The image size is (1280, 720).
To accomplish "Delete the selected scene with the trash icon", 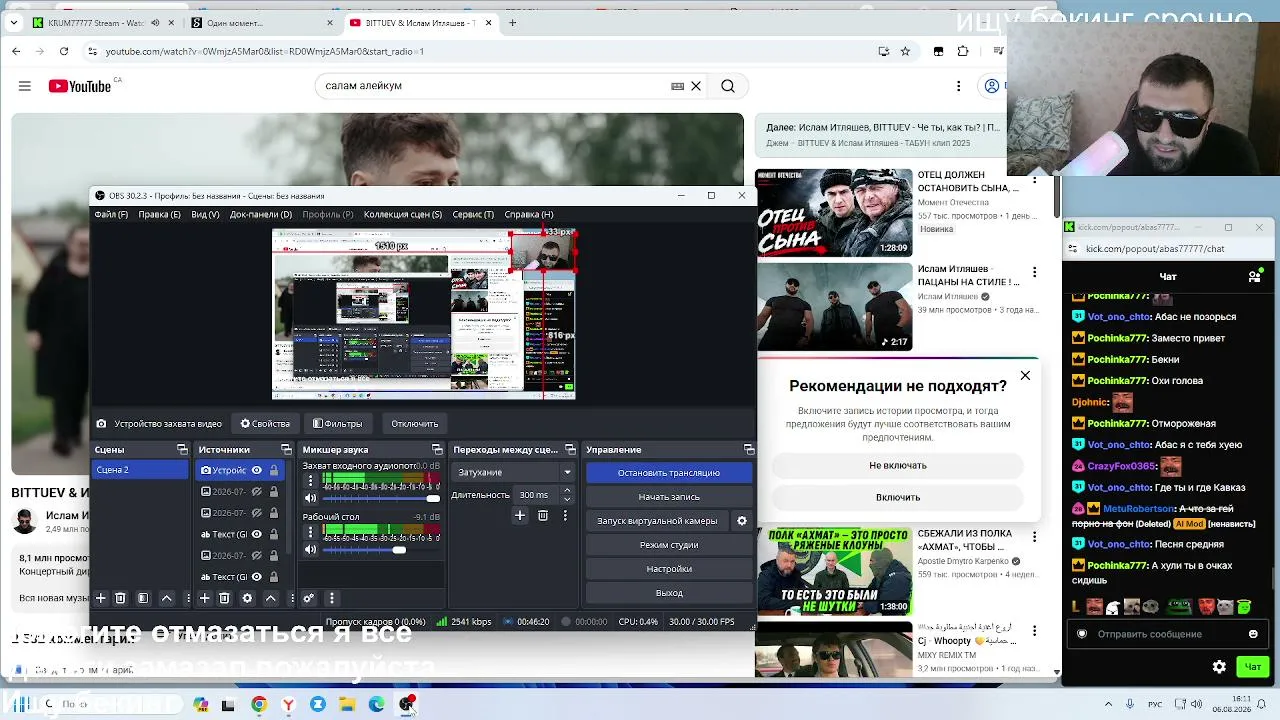I will coord(120,598).
